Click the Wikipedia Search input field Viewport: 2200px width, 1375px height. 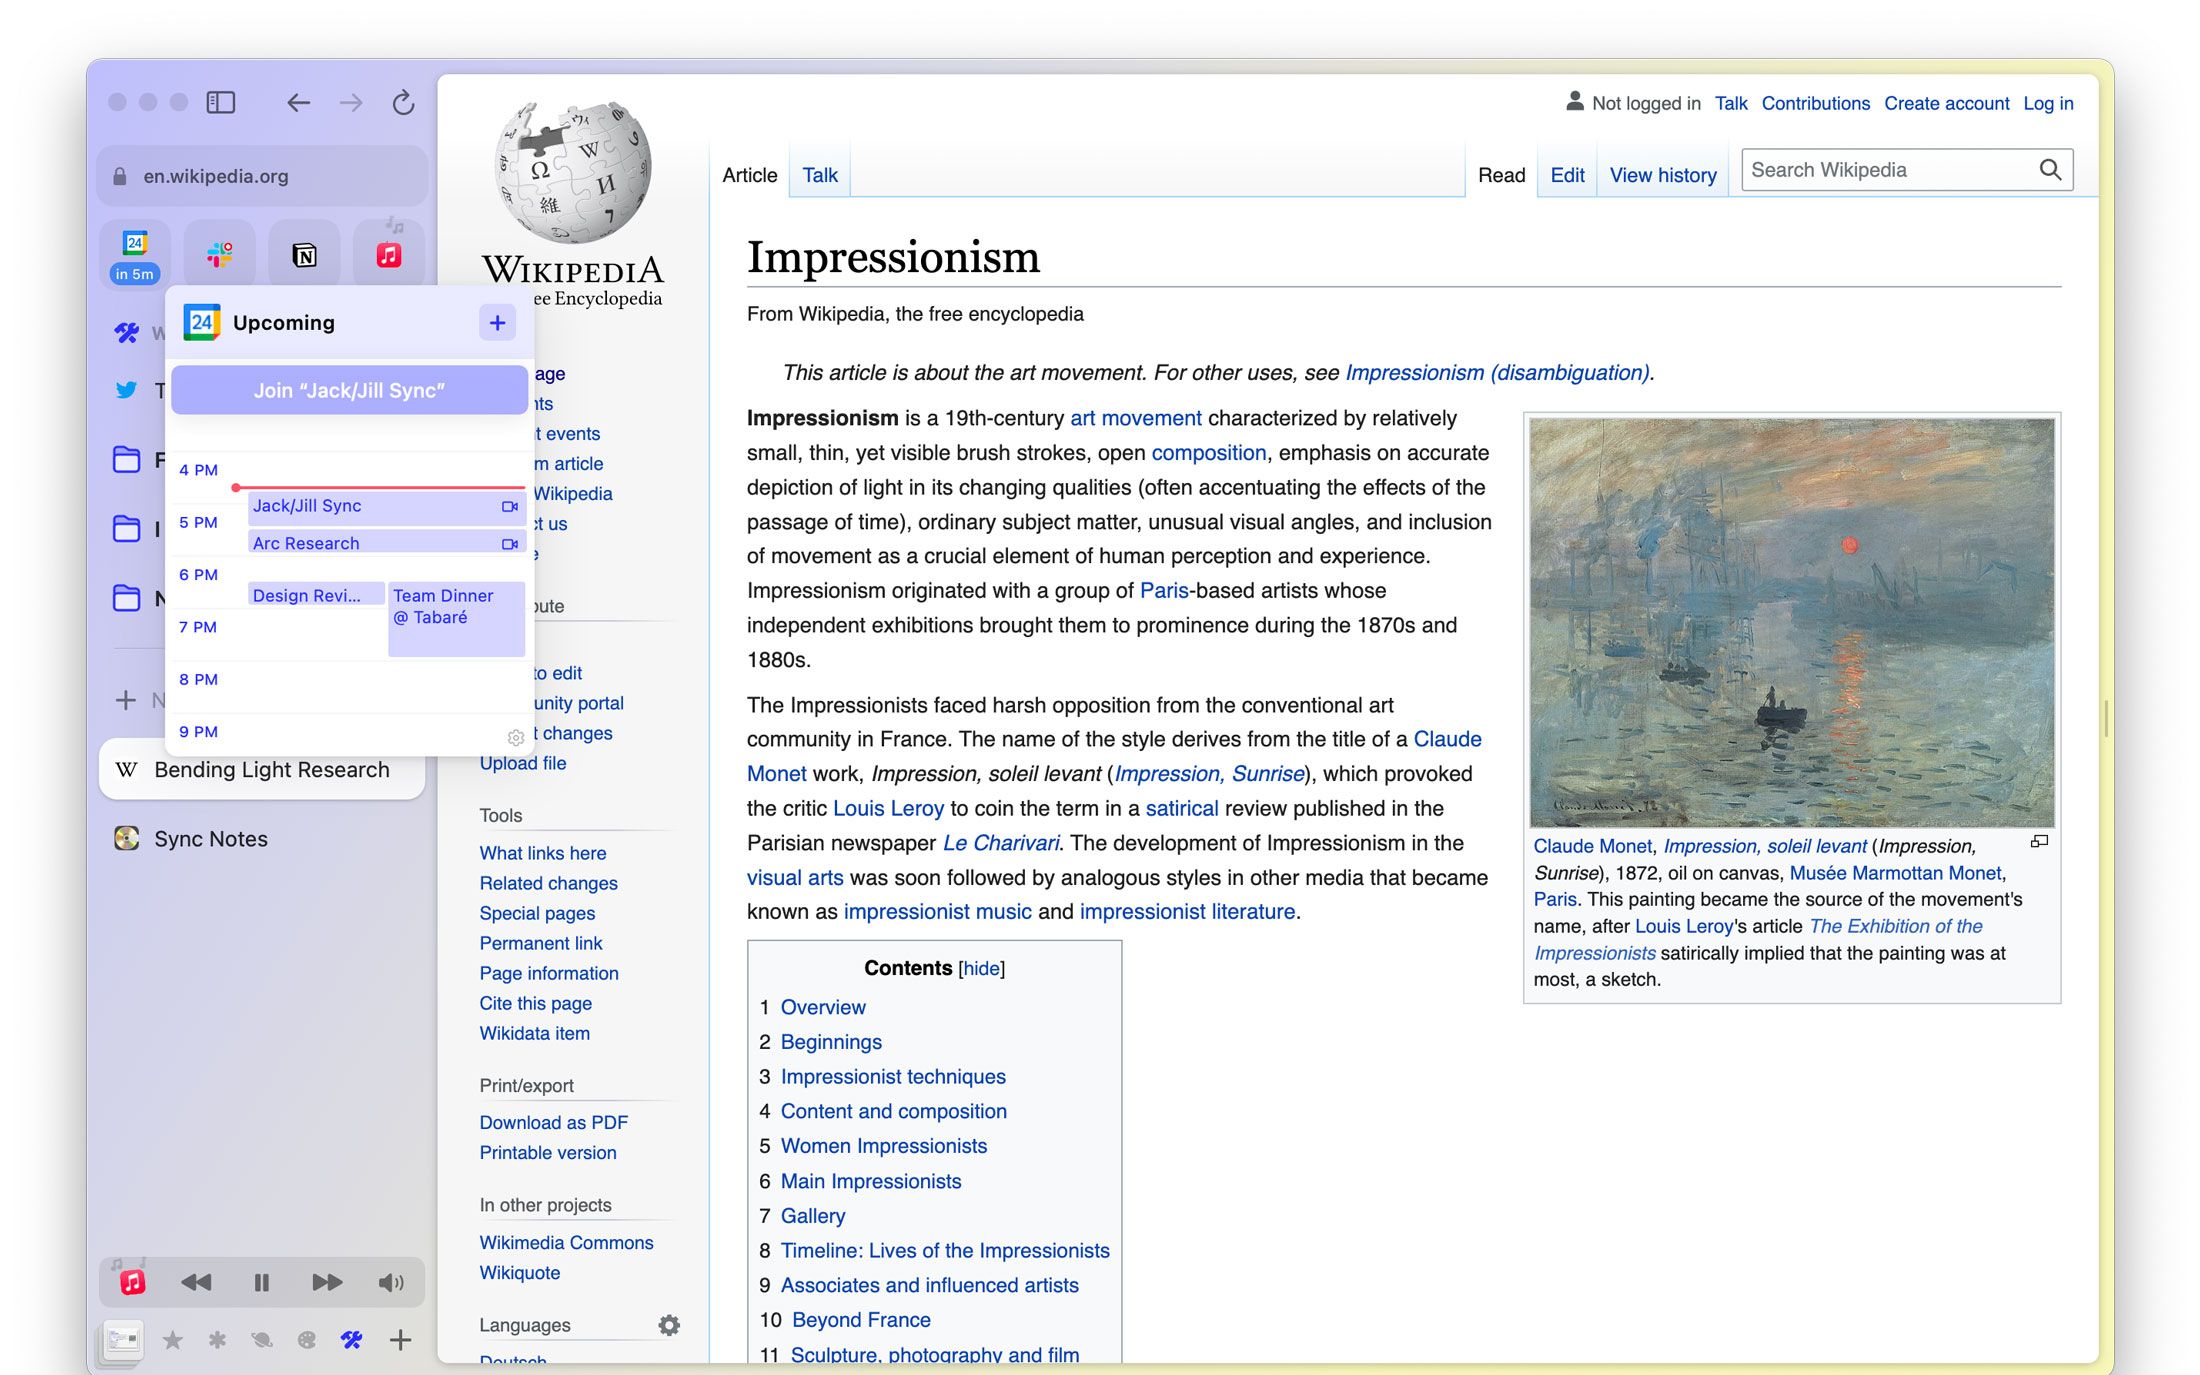click(1890, 169)
